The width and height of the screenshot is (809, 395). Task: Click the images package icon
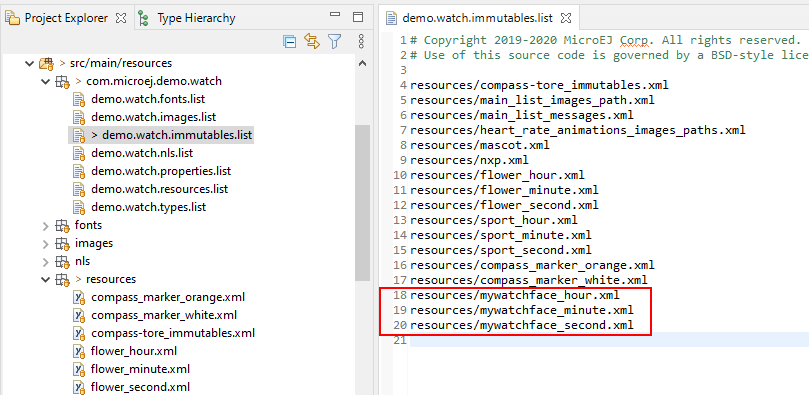coord(62,244)
